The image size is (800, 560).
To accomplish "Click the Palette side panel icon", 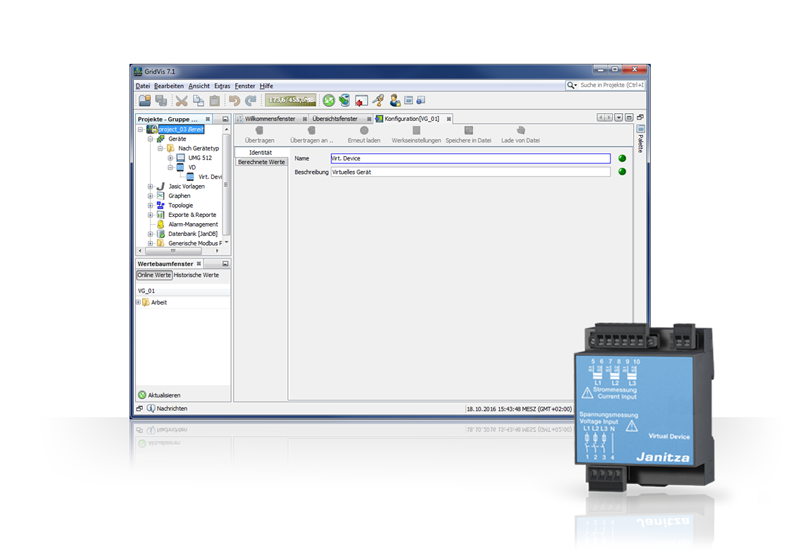I will pyautogui.click(x=641, y=129).
